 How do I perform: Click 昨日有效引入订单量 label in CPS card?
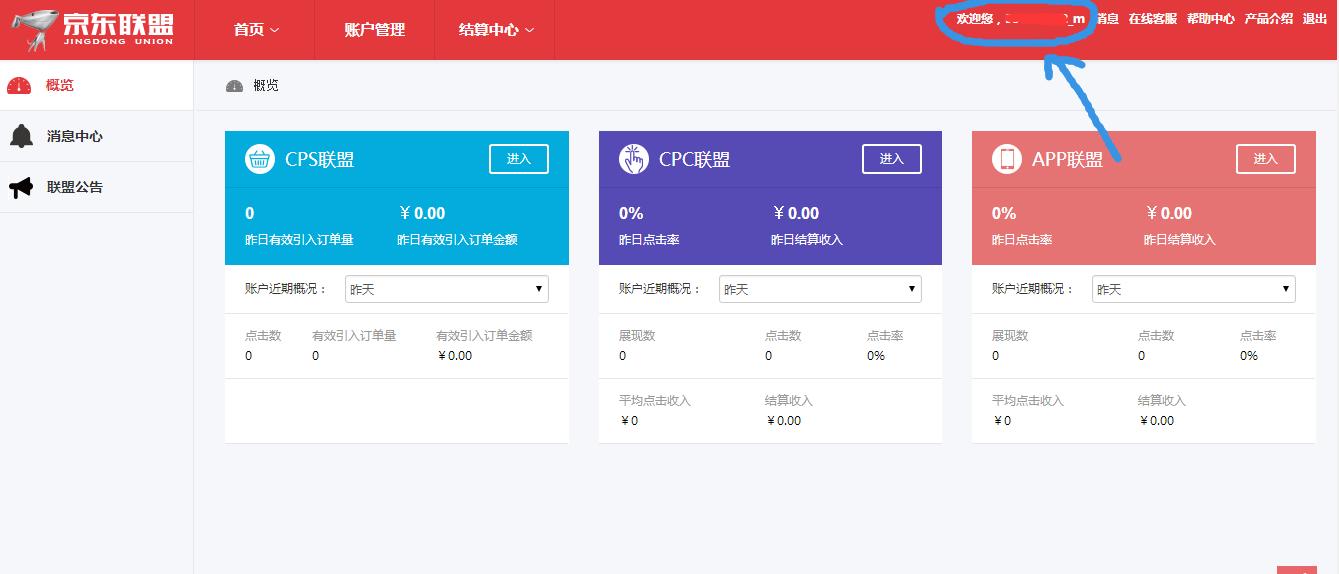[x=299, y=240]
